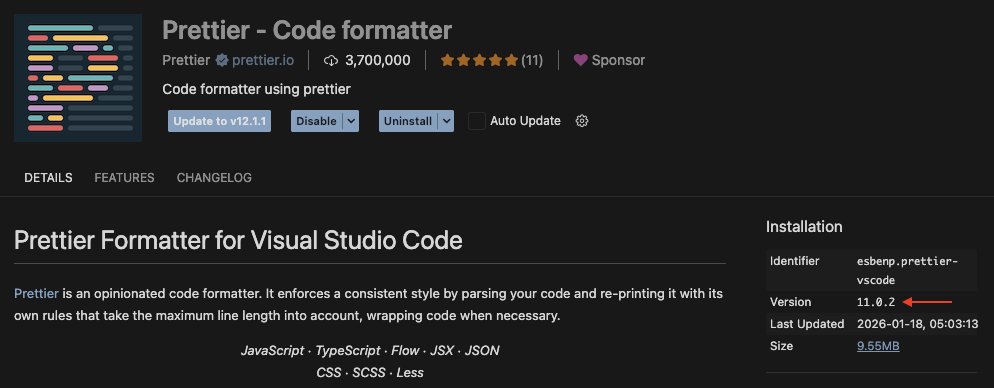Follow the Prettier link in the description
This screenshot has width=994, height=388.
pos(36,294)
